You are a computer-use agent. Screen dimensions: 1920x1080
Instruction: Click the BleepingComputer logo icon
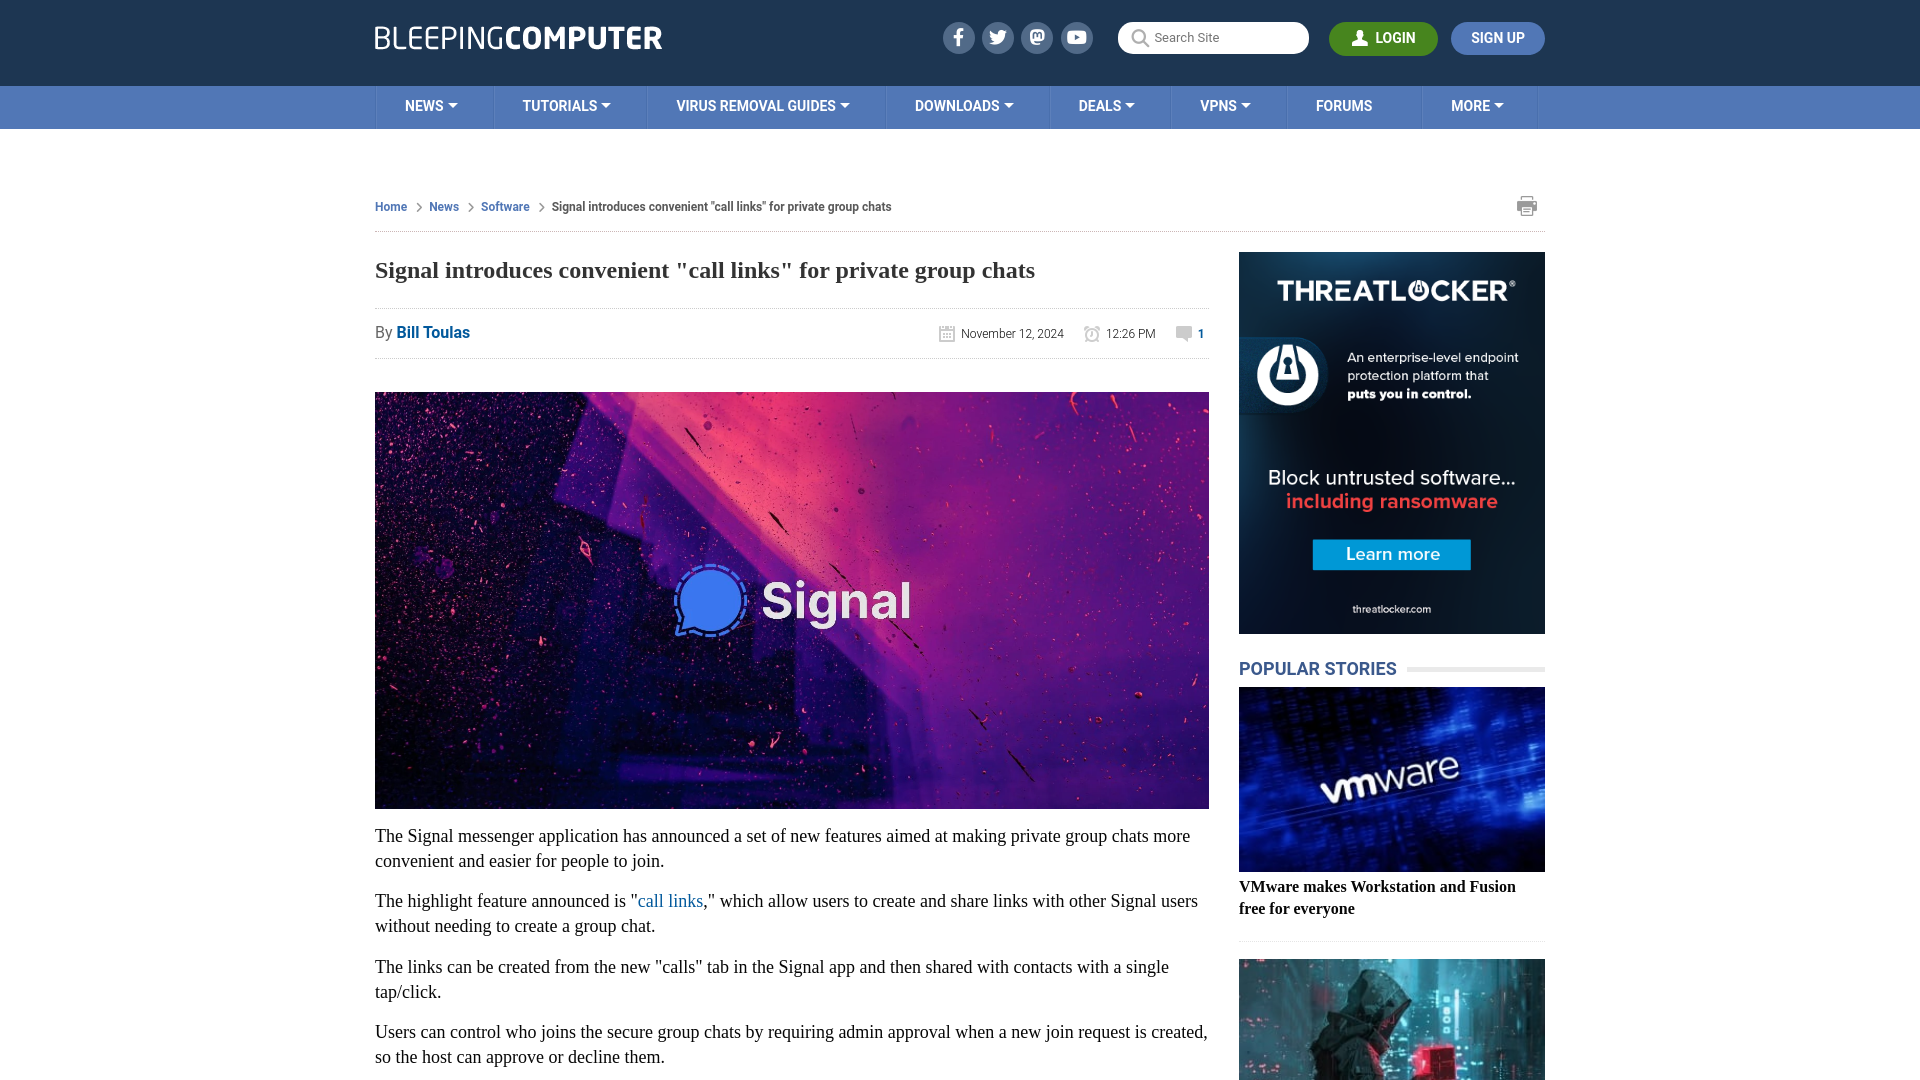(x=517, y=38)
